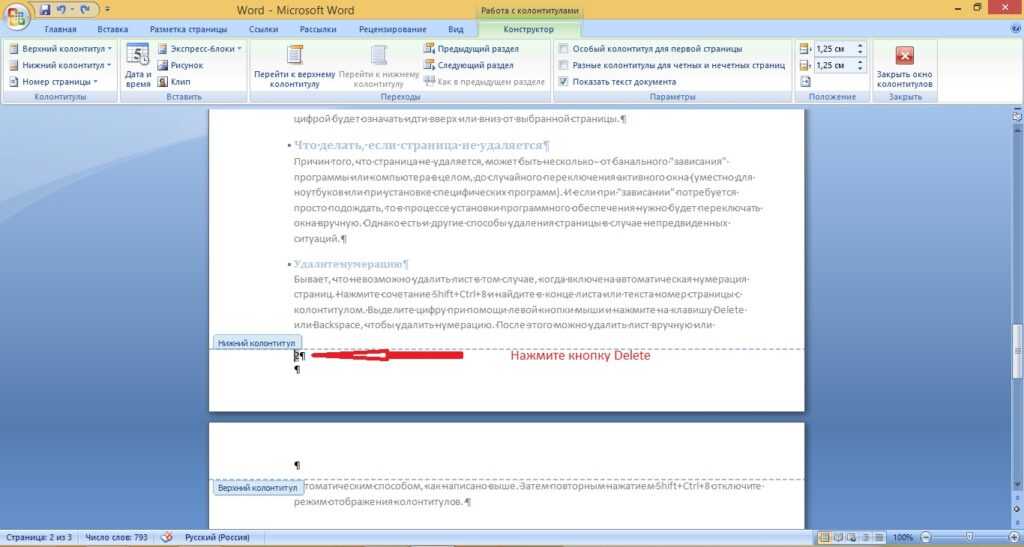Toggle Разные колонтитулы для четных и нечетных страниц

tap(565, 65)
